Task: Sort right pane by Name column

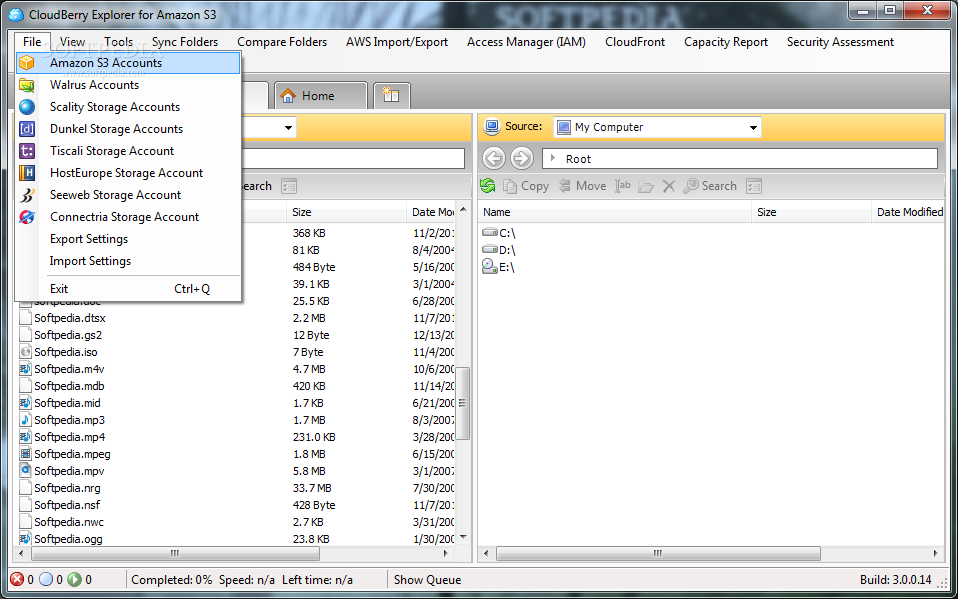Action: tap(614, 212)
